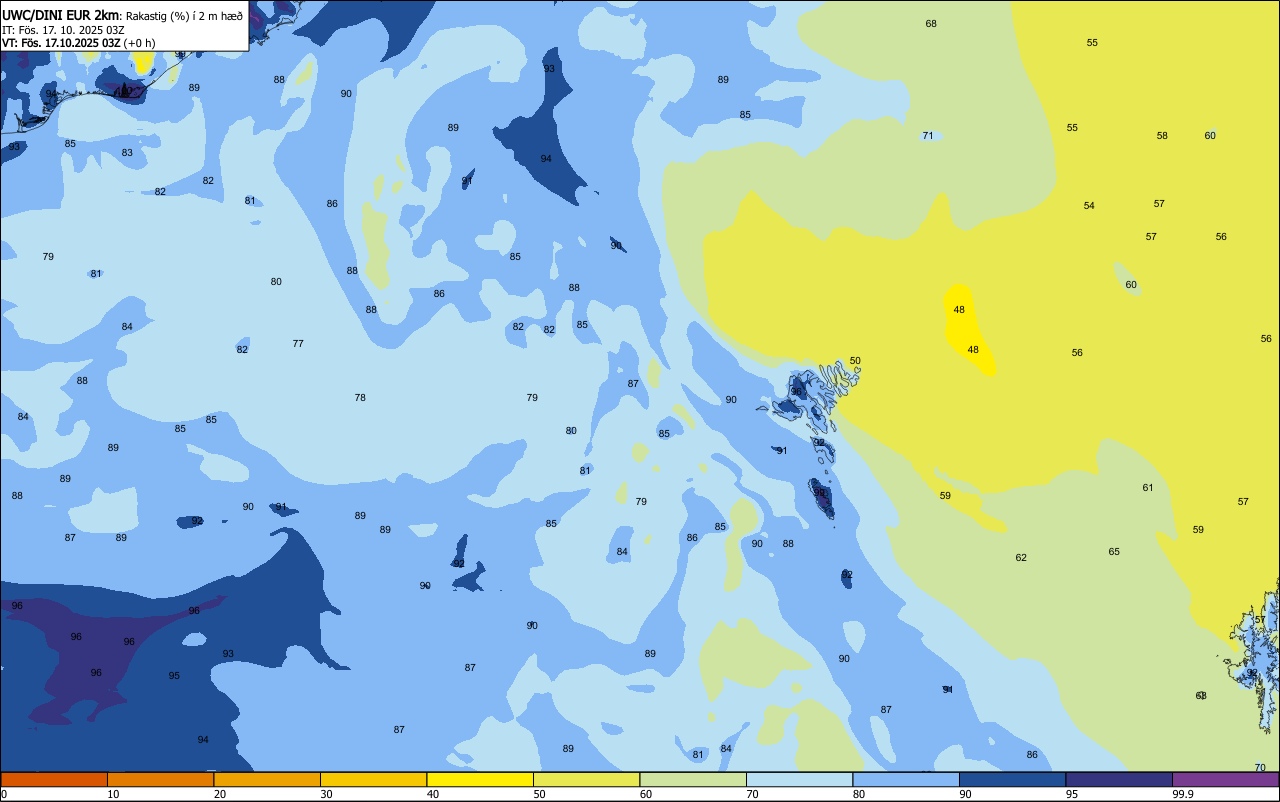Click the humidity value "83" on the map

coord(127,153)
